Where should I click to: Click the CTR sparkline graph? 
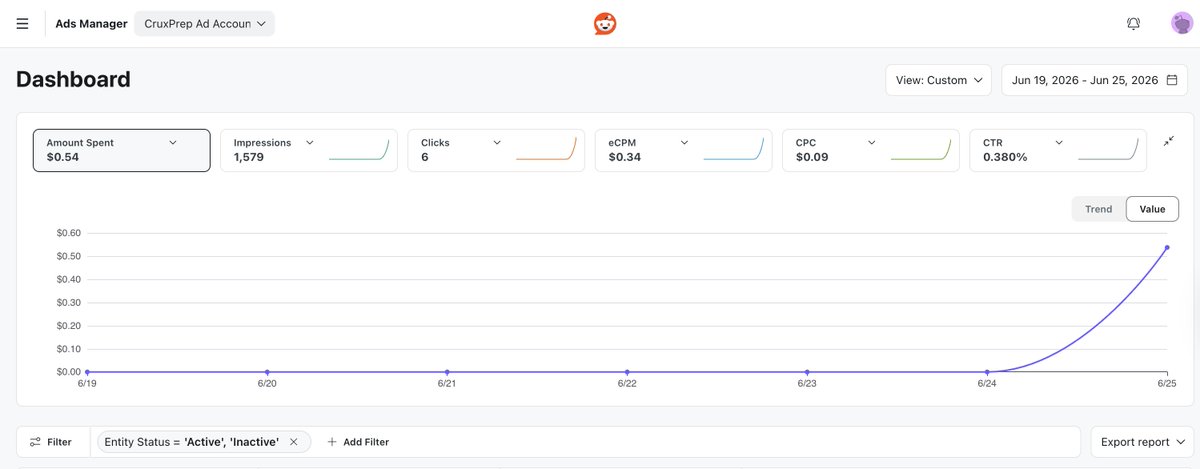coord(1108,149)
